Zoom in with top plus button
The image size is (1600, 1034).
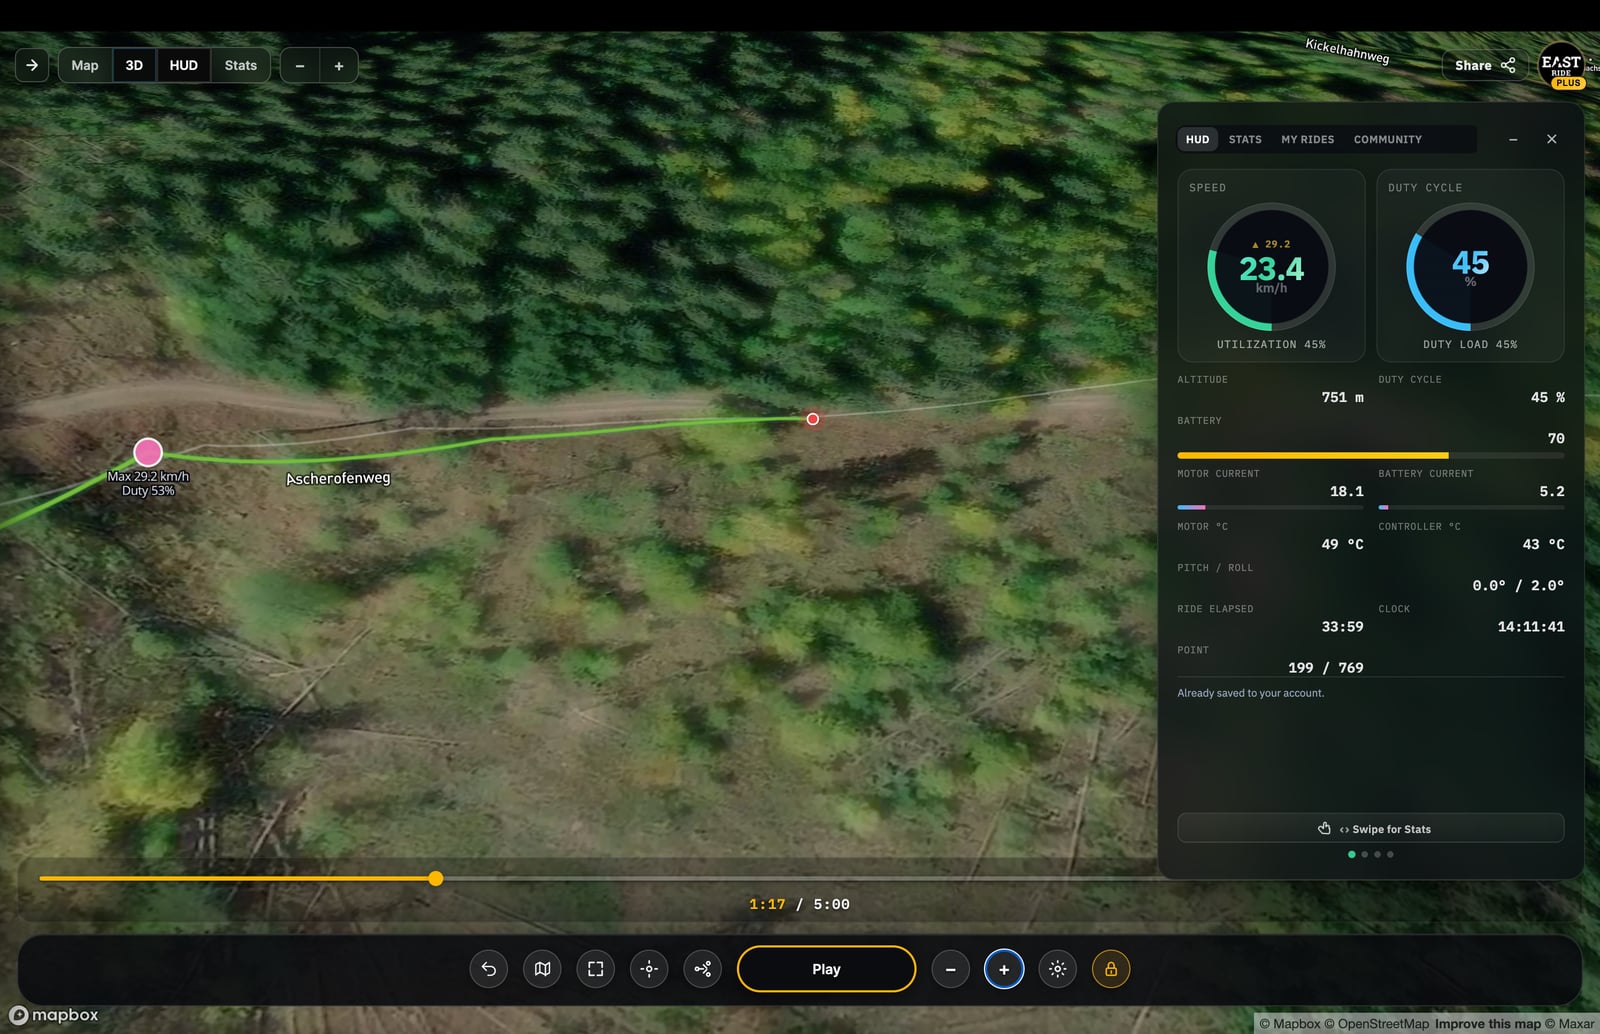coord(339,66)
